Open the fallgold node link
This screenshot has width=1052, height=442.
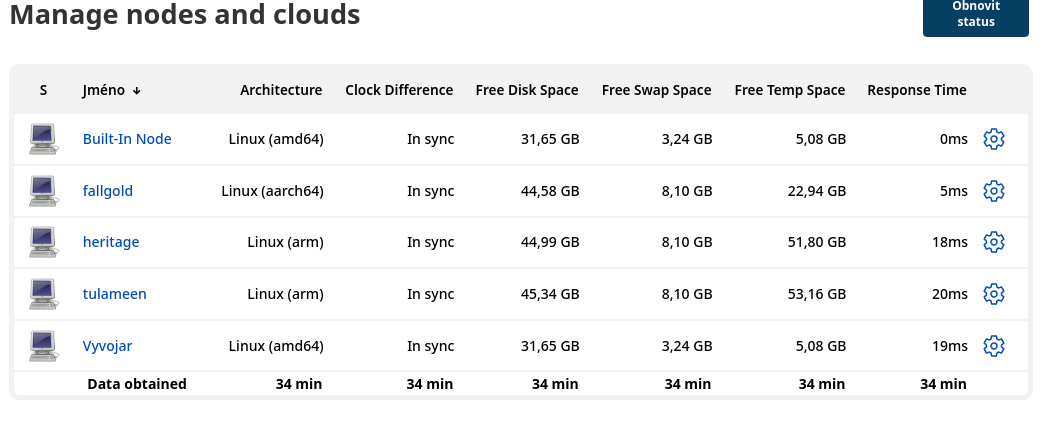coord(108,191)
